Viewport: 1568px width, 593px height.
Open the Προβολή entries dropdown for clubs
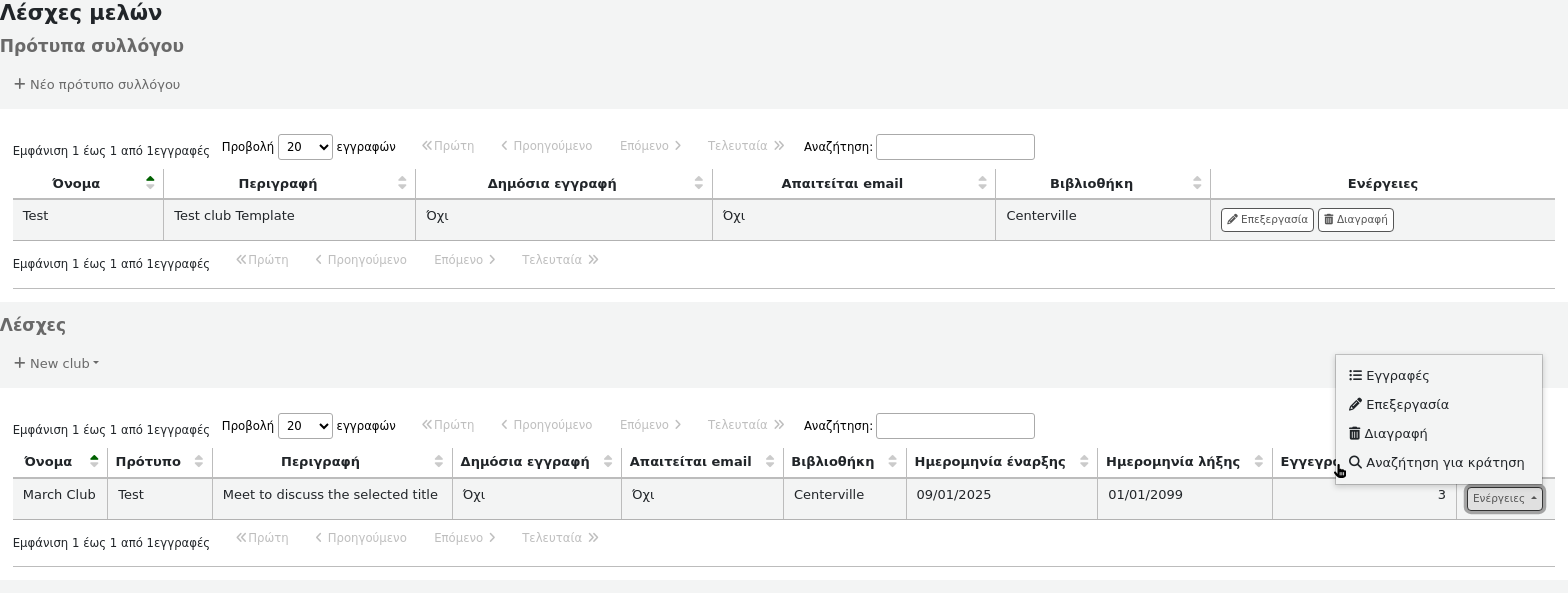coord(305,426)
